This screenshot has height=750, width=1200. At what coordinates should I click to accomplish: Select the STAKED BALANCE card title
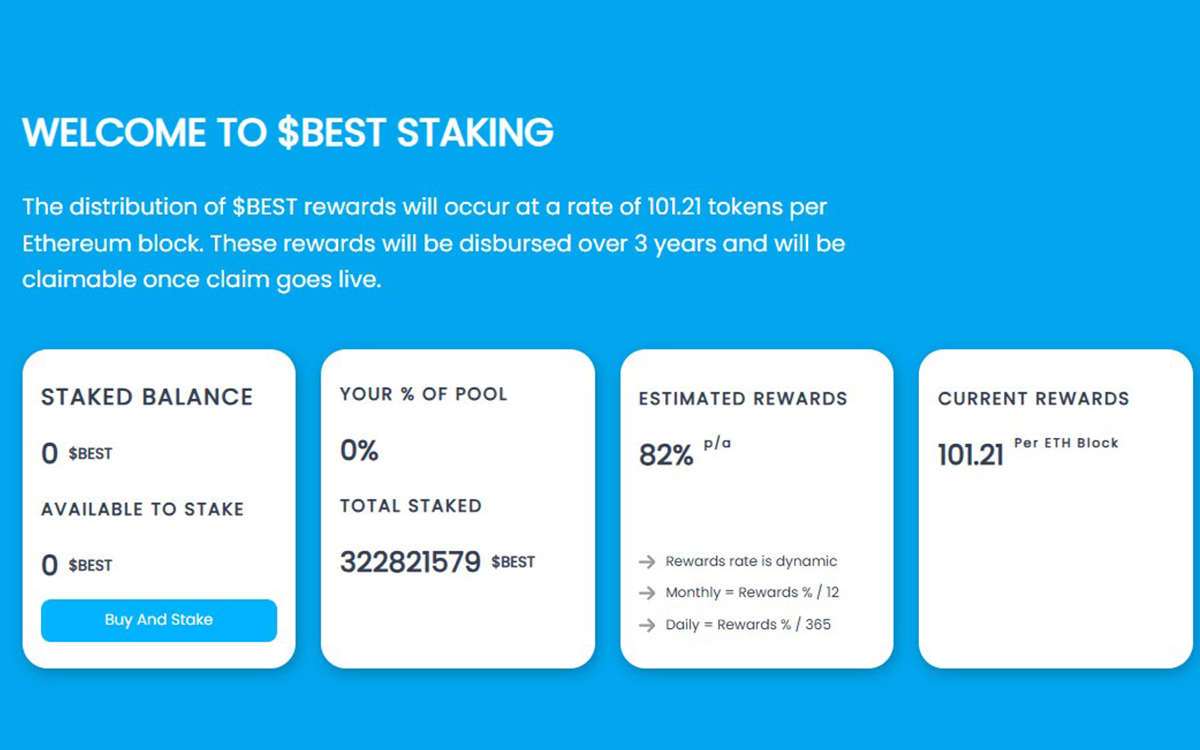[146, 397]
